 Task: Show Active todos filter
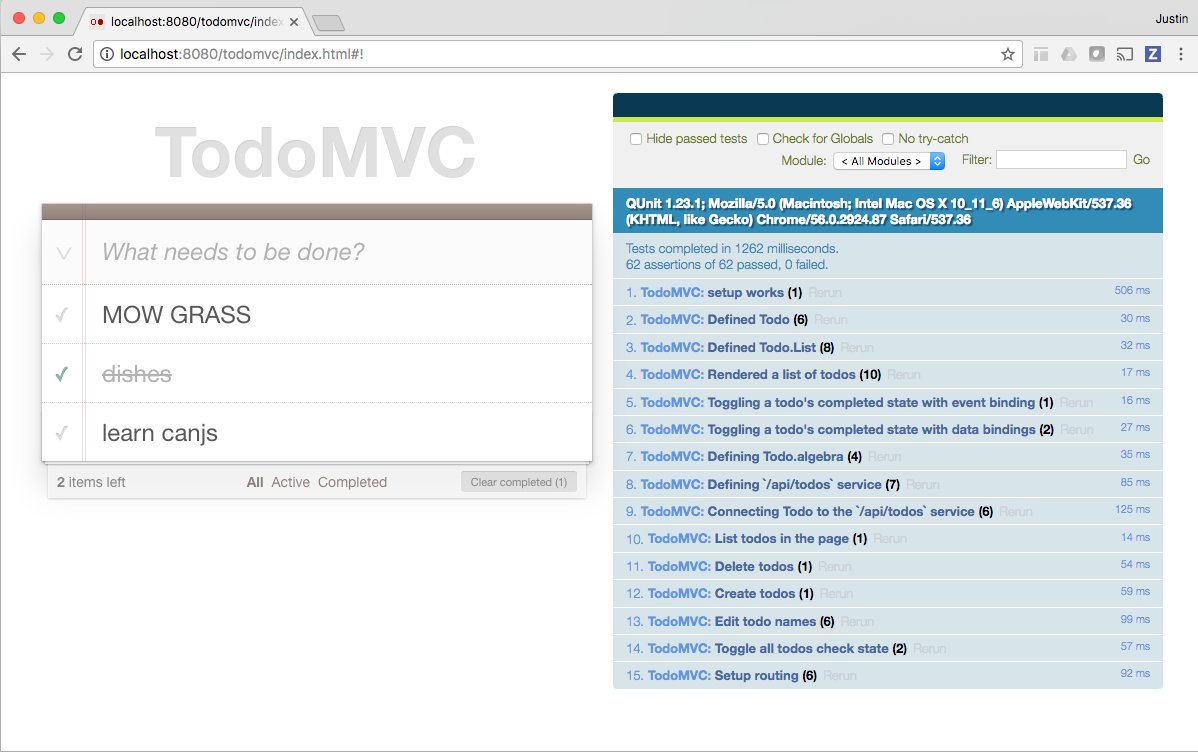pos(290,482)
